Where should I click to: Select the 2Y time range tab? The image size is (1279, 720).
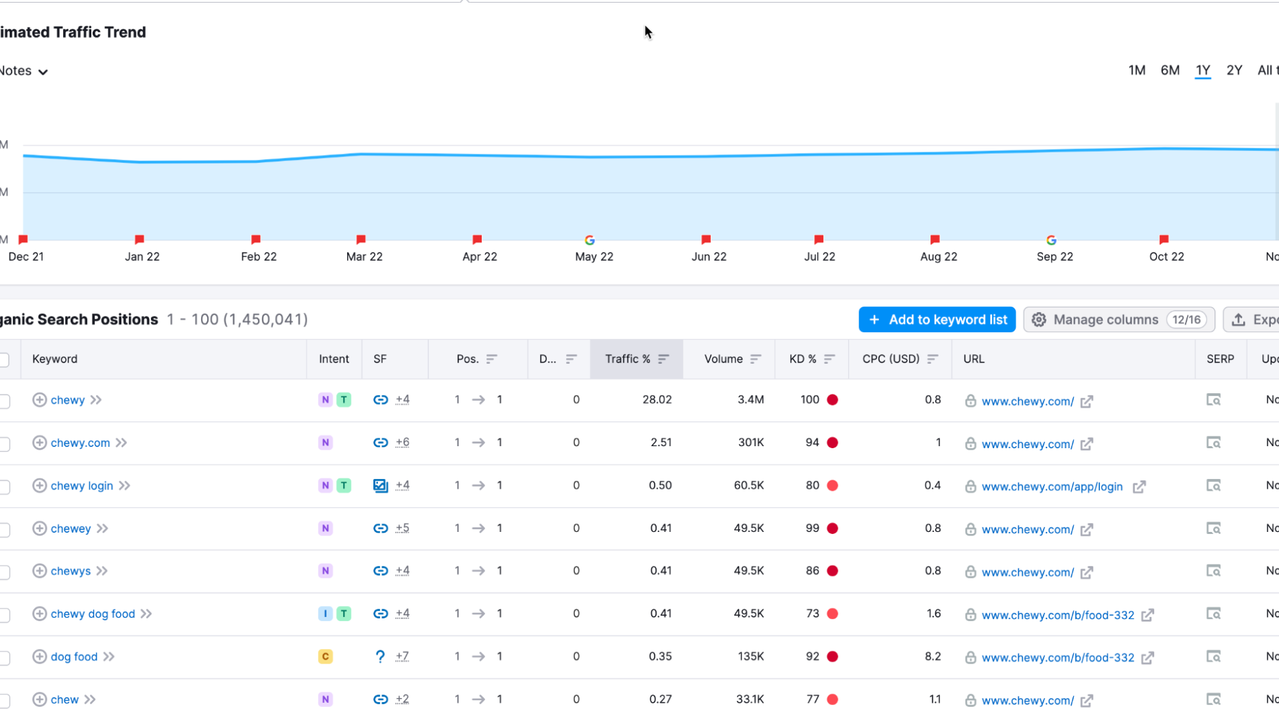[1234, 70]
